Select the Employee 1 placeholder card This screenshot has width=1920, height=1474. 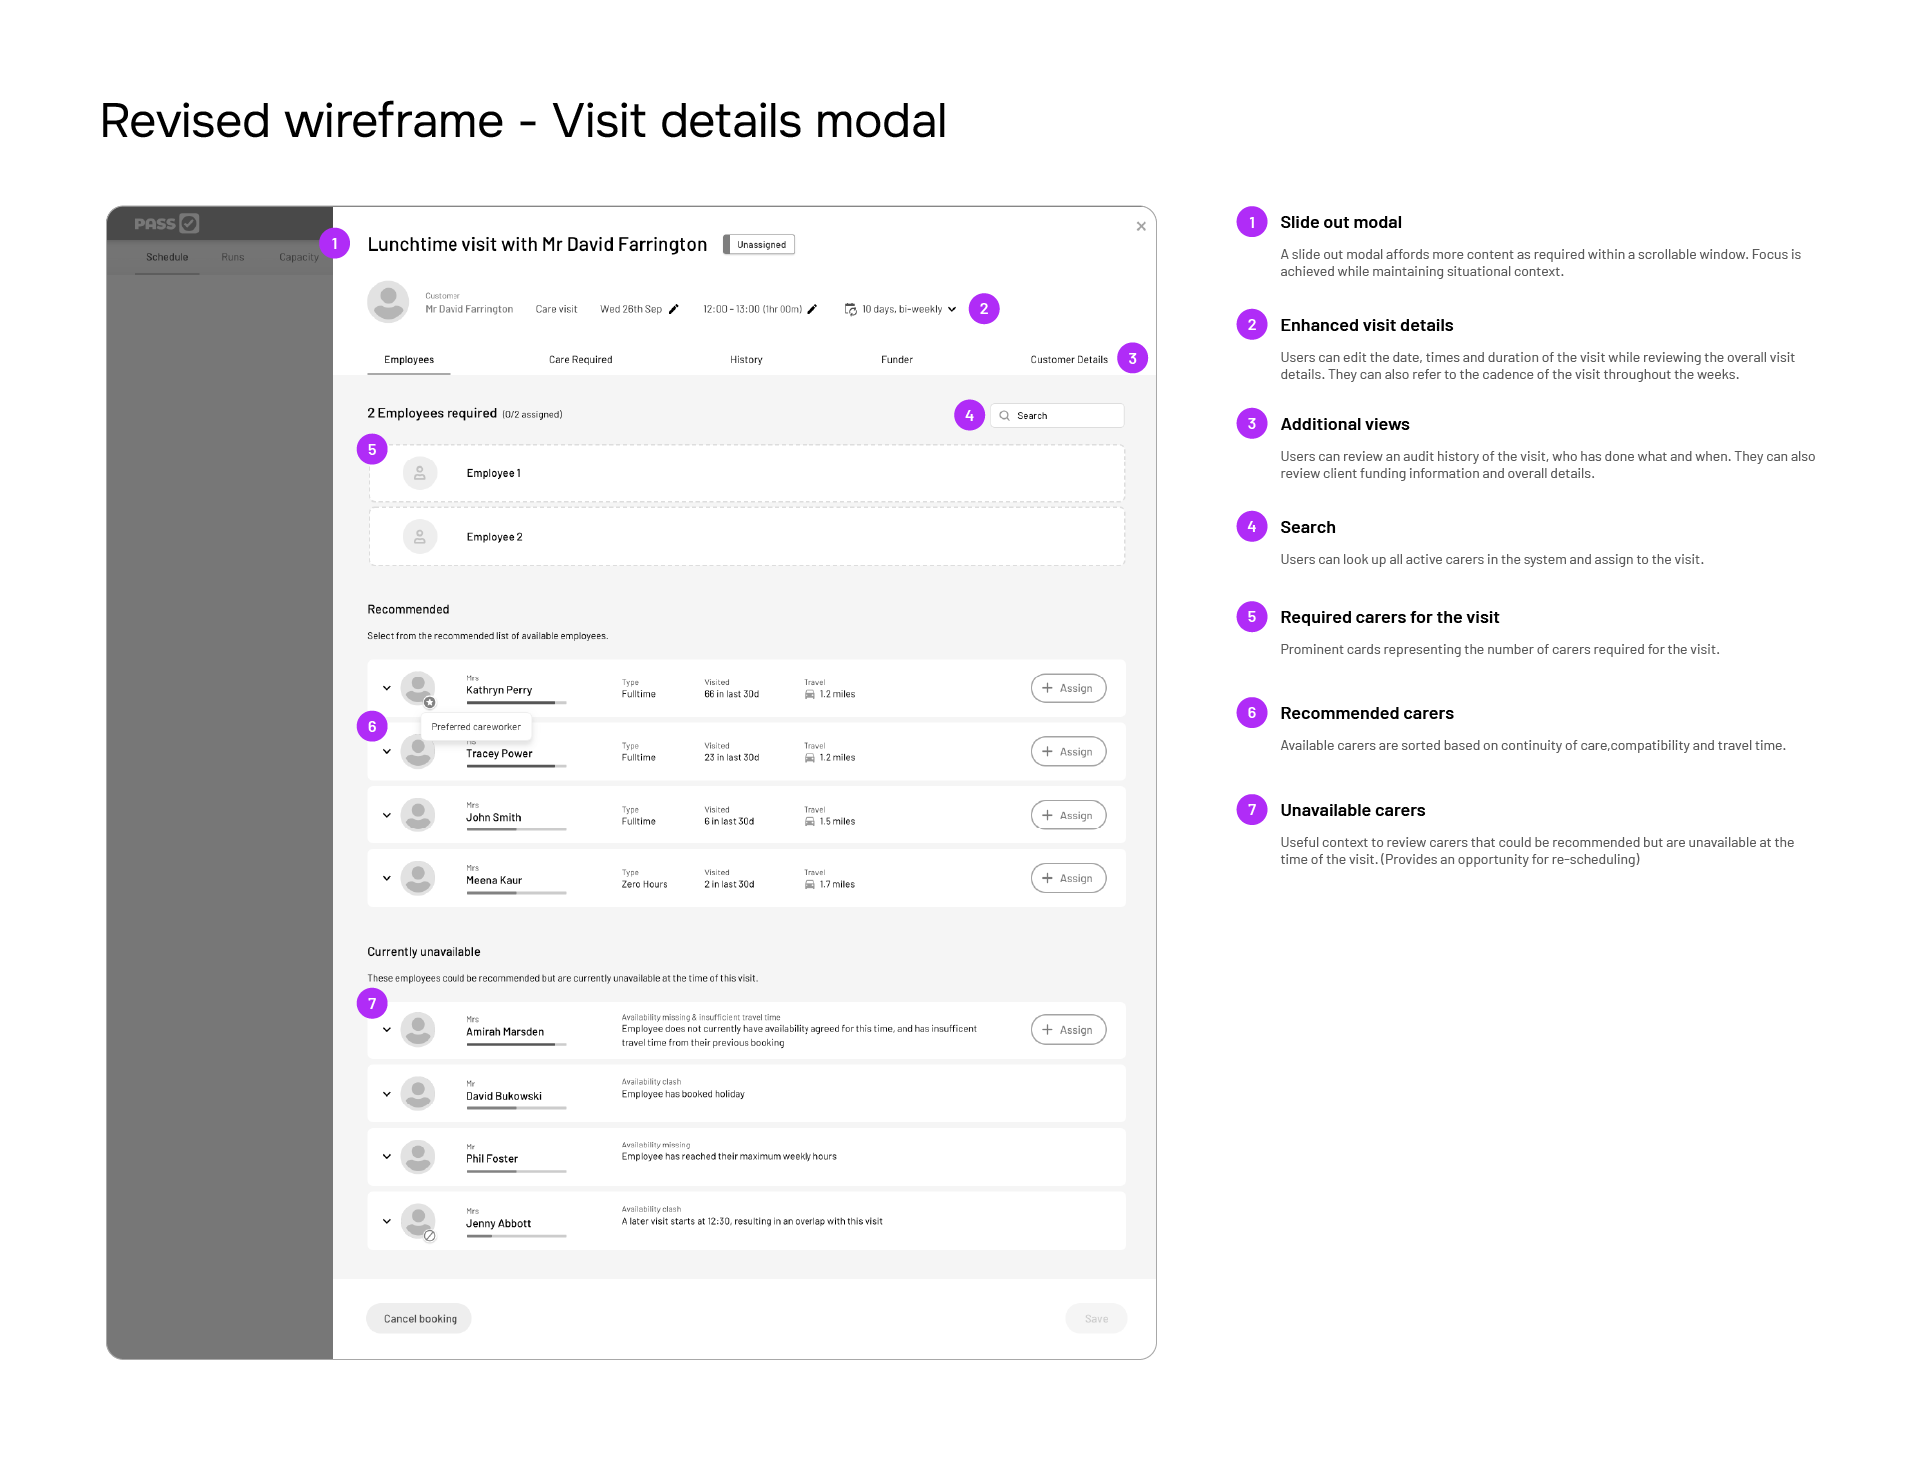(x=747, y=474)
